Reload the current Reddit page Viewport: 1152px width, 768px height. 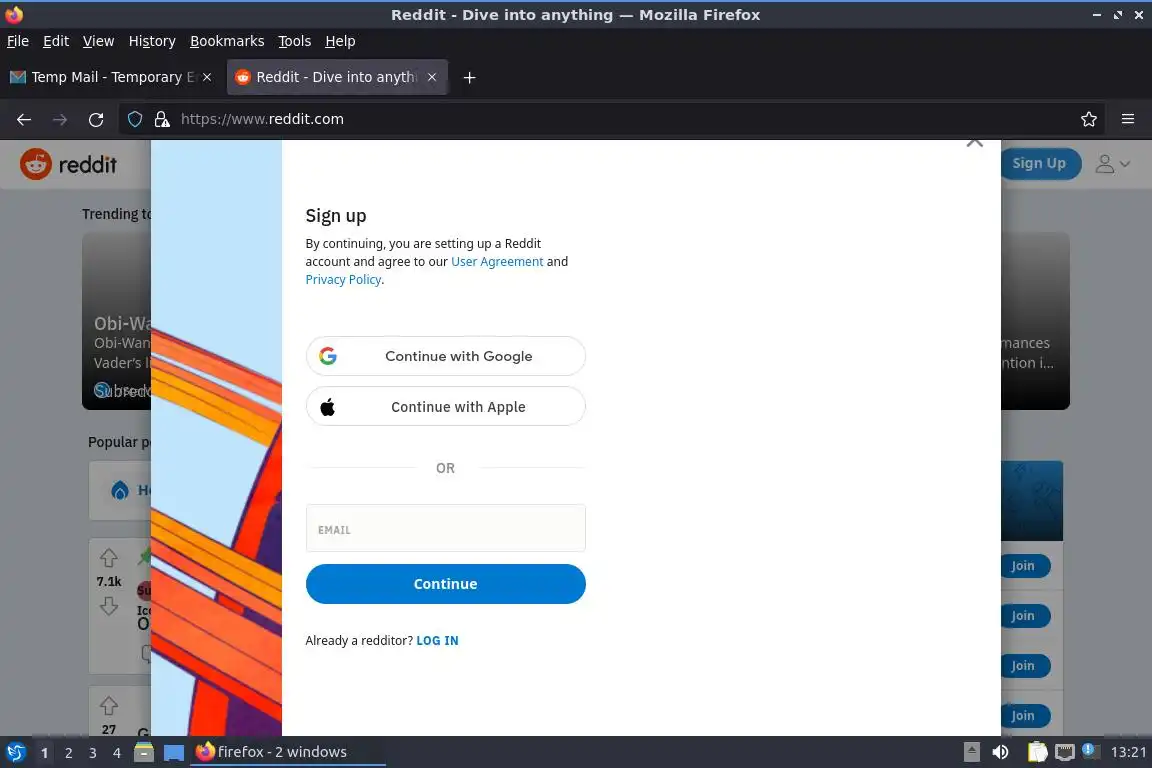(96, 119)
